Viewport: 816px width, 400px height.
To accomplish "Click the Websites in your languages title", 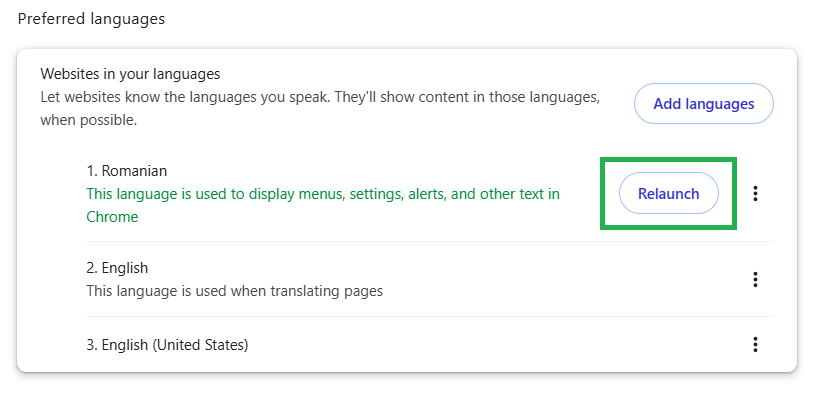I will pos(130,74).
